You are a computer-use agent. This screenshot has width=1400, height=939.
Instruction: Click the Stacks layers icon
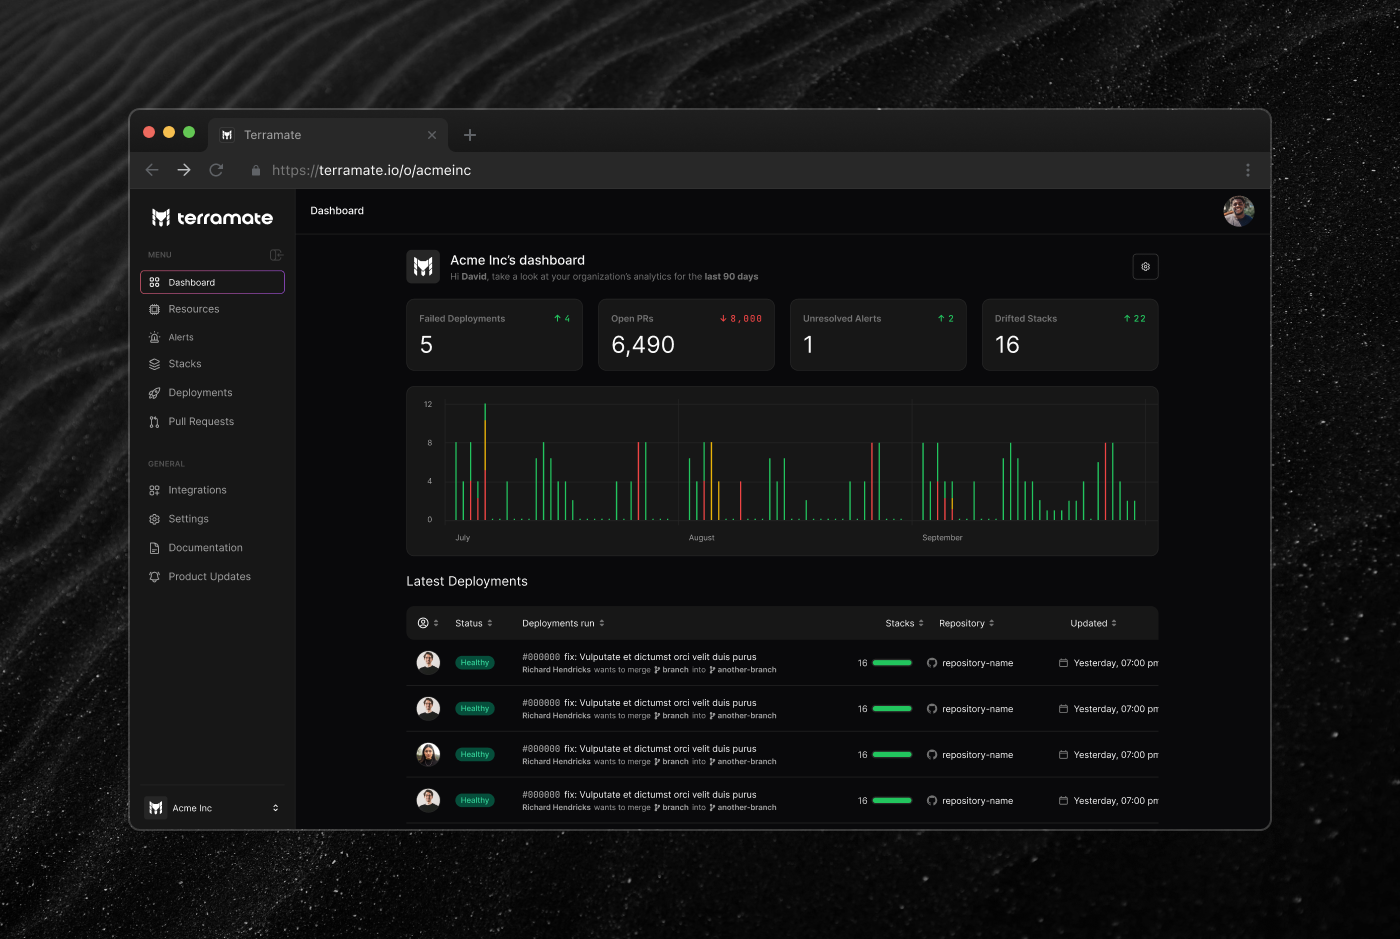[154, 364]
